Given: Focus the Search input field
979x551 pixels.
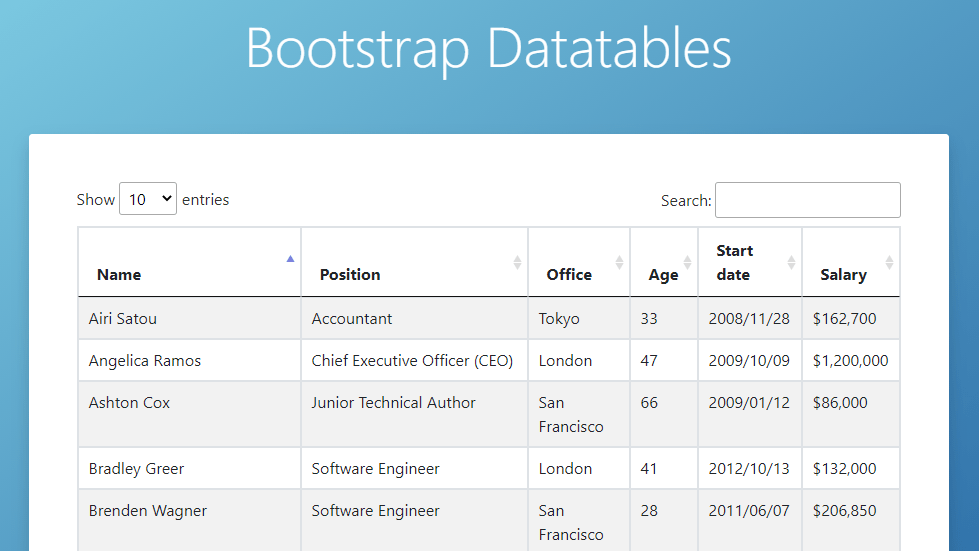Looking at the screenshot, I should (x=807, y=200).
